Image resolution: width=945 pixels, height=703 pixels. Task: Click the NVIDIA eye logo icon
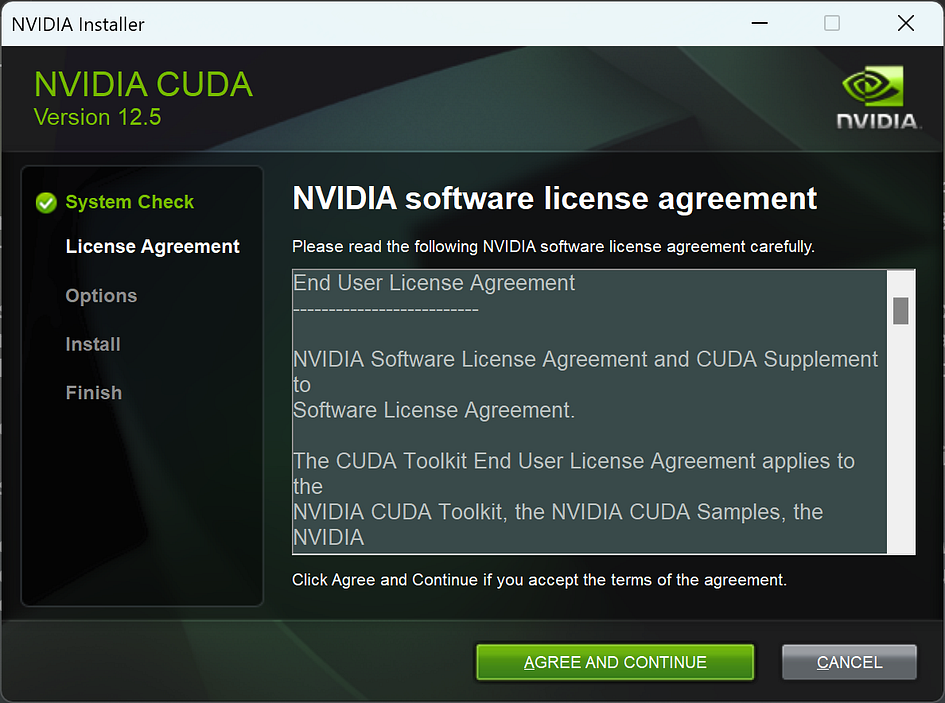[873, 86]
